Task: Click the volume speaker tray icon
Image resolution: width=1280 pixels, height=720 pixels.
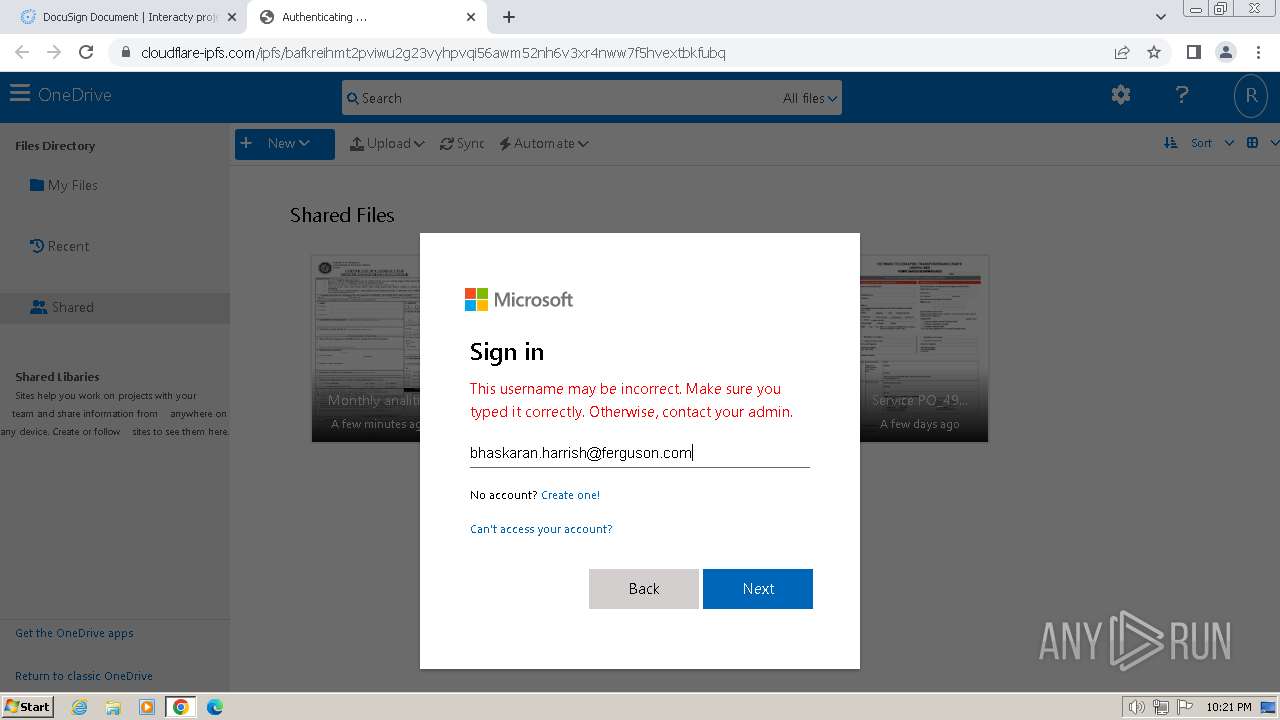Action: point(1137,707)
